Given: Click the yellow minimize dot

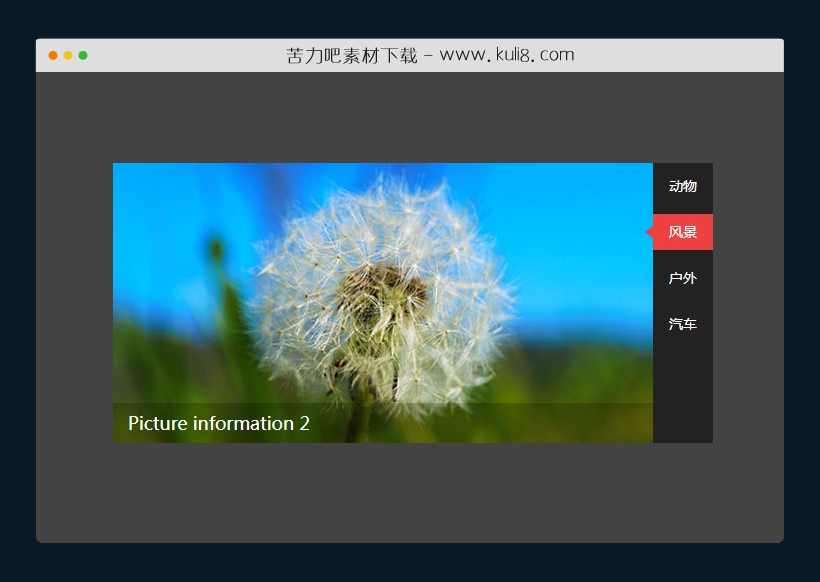Looking at the screenshot, I should (68, 55).
